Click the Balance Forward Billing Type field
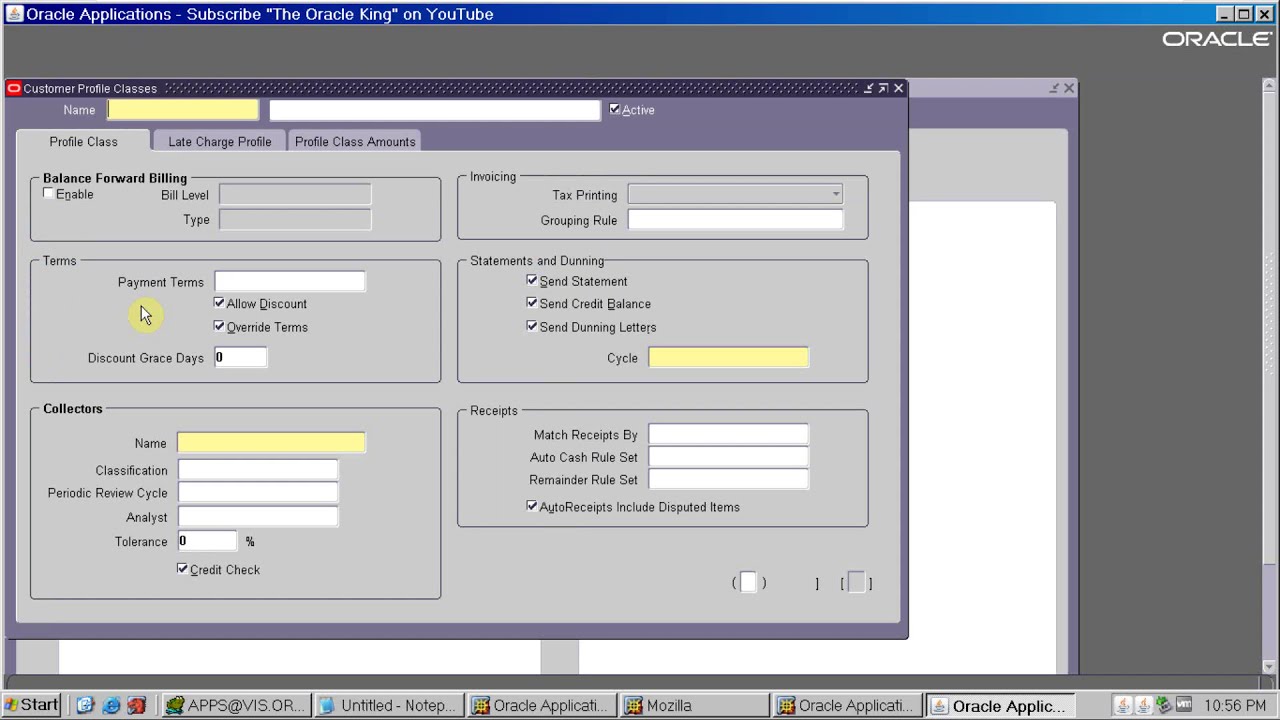Screen dimensions: 1280x720 pos(295,220)
